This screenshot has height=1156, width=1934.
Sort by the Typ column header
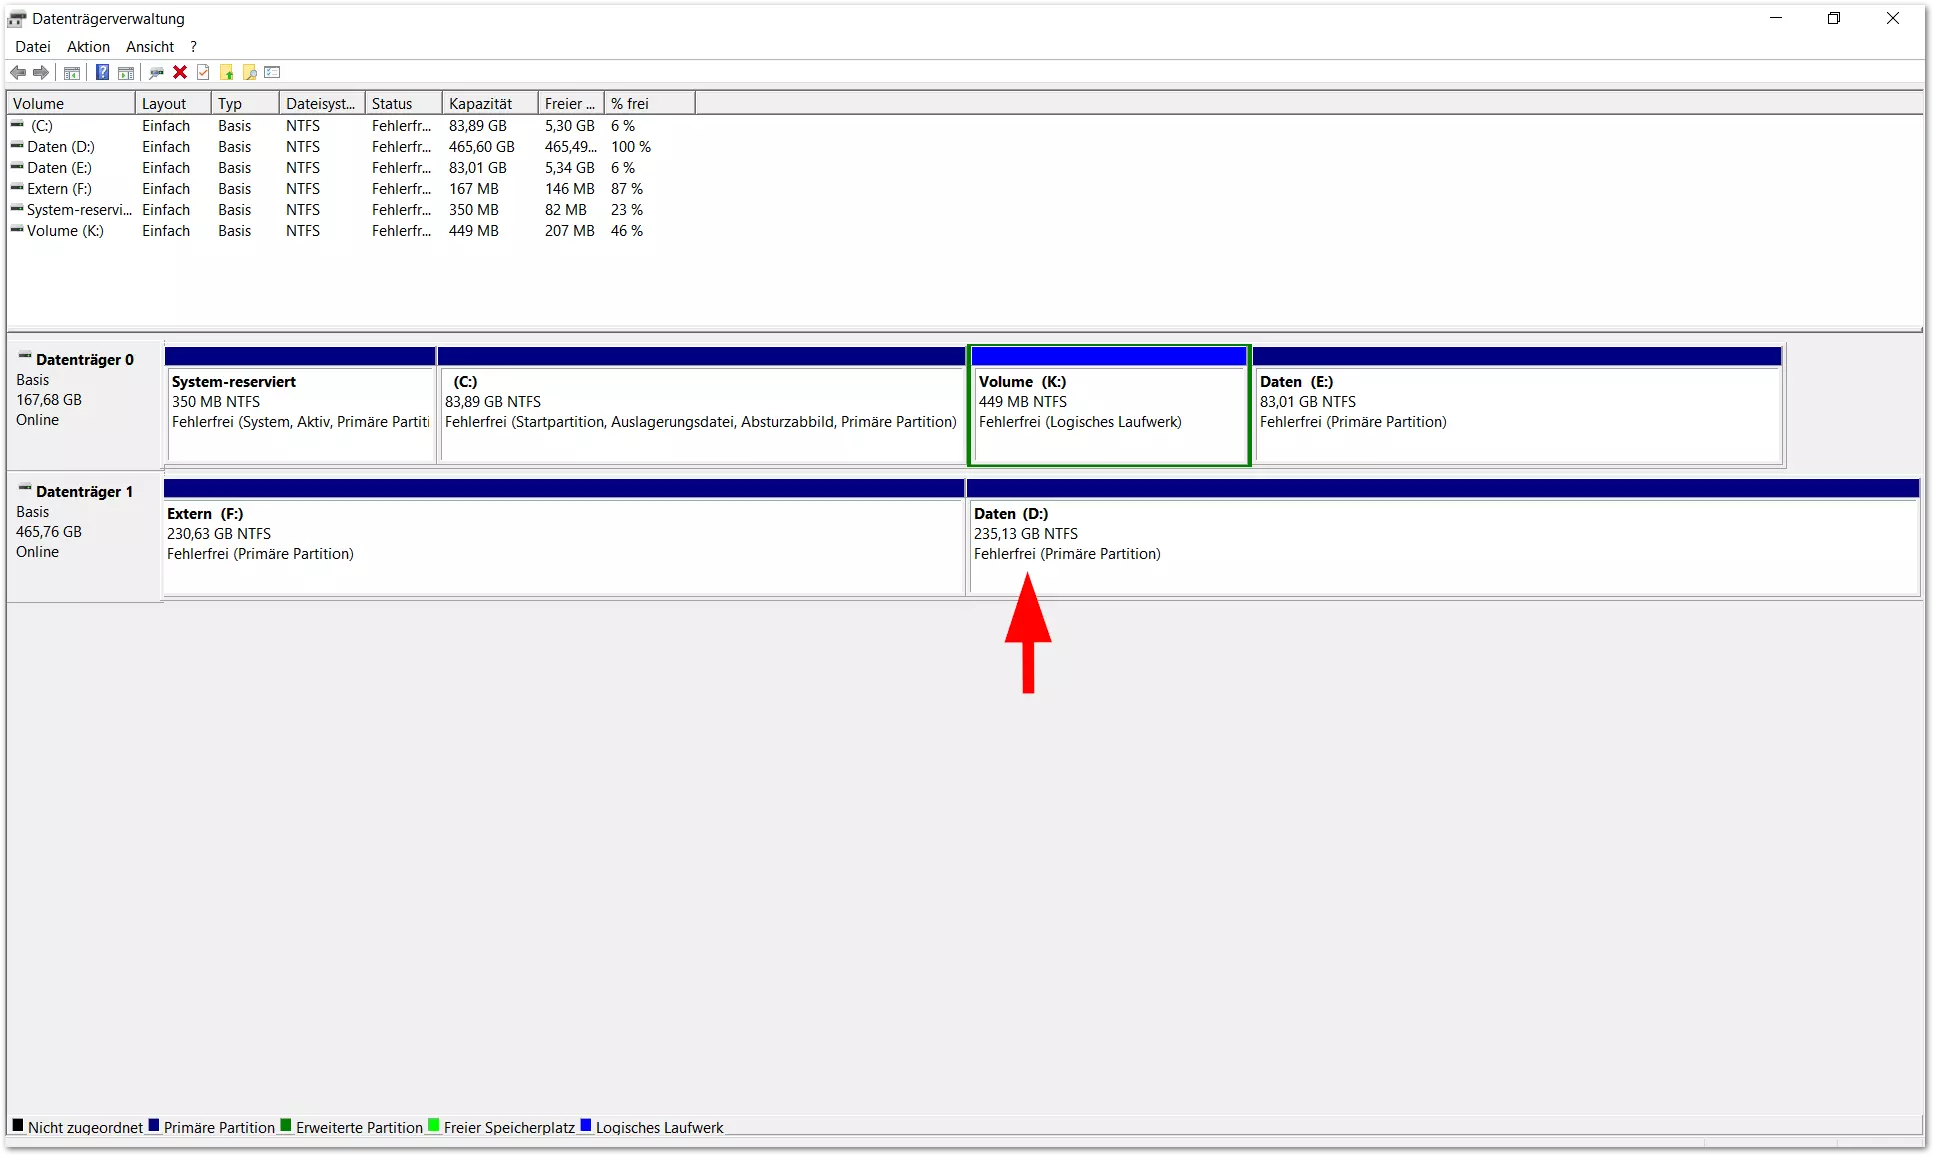tap(245, 103)
